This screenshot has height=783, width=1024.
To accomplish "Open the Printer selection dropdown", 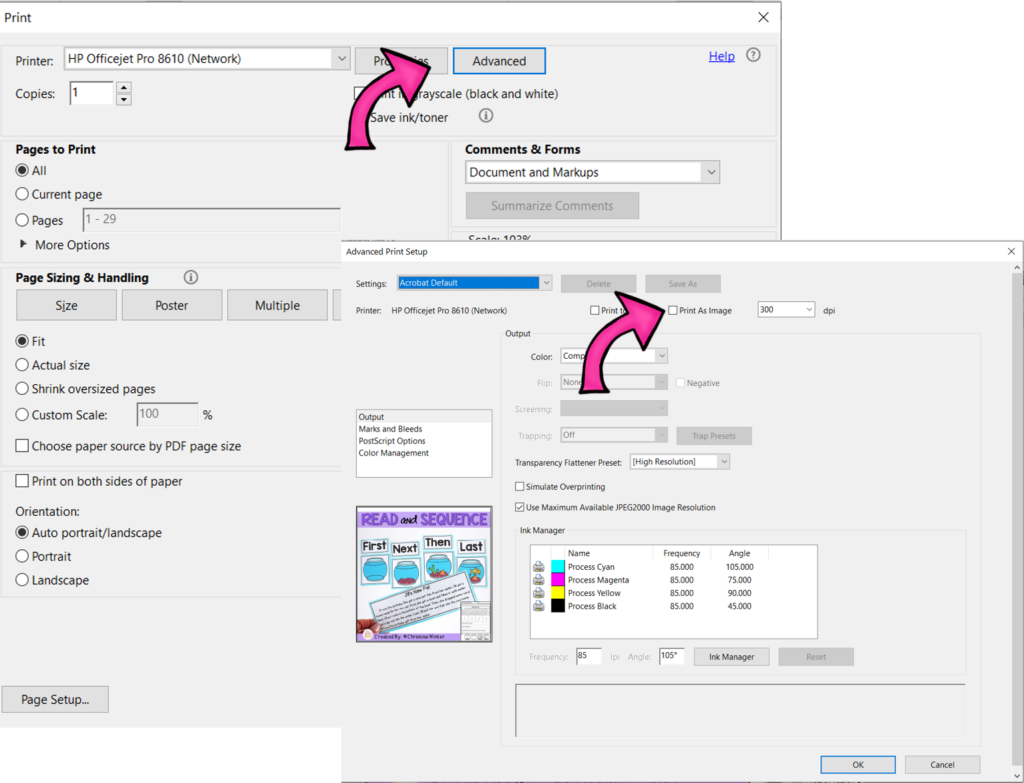I will [341, 59].
